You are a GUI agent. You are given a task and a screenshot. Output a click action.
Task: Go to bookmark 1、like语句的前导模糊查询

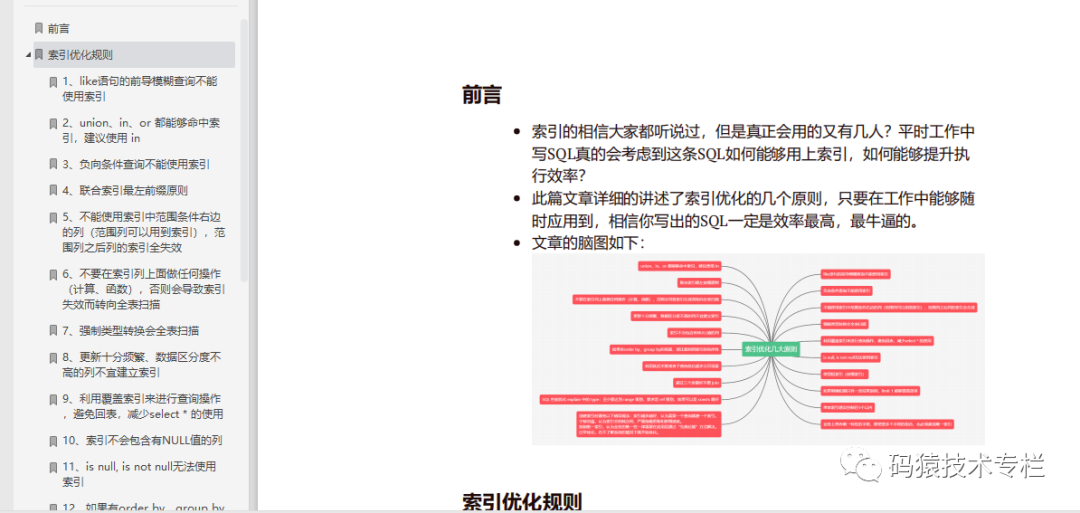140,89
